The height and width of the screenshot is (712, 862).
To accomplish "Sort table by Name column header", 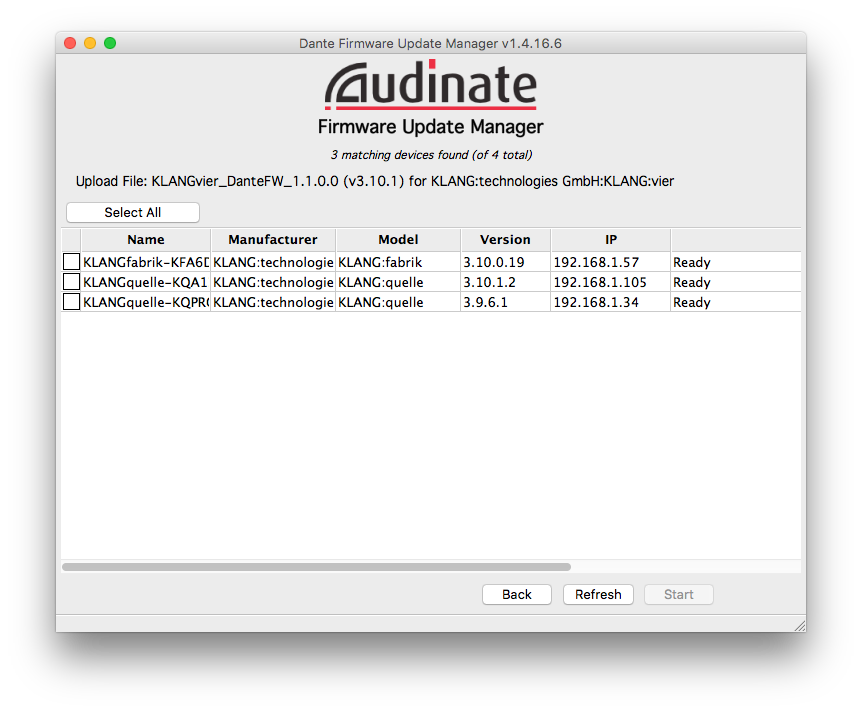I will tap(146, 240).
